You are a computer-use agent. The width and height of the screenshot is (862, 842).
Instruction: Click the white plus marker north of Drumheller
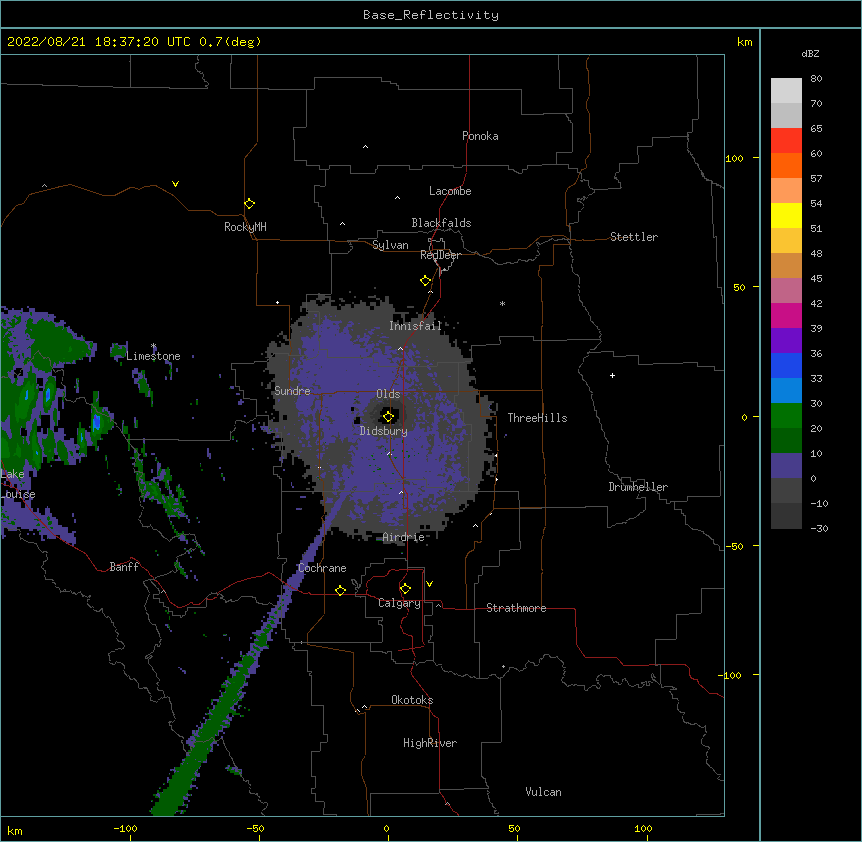tap(612, 375)
